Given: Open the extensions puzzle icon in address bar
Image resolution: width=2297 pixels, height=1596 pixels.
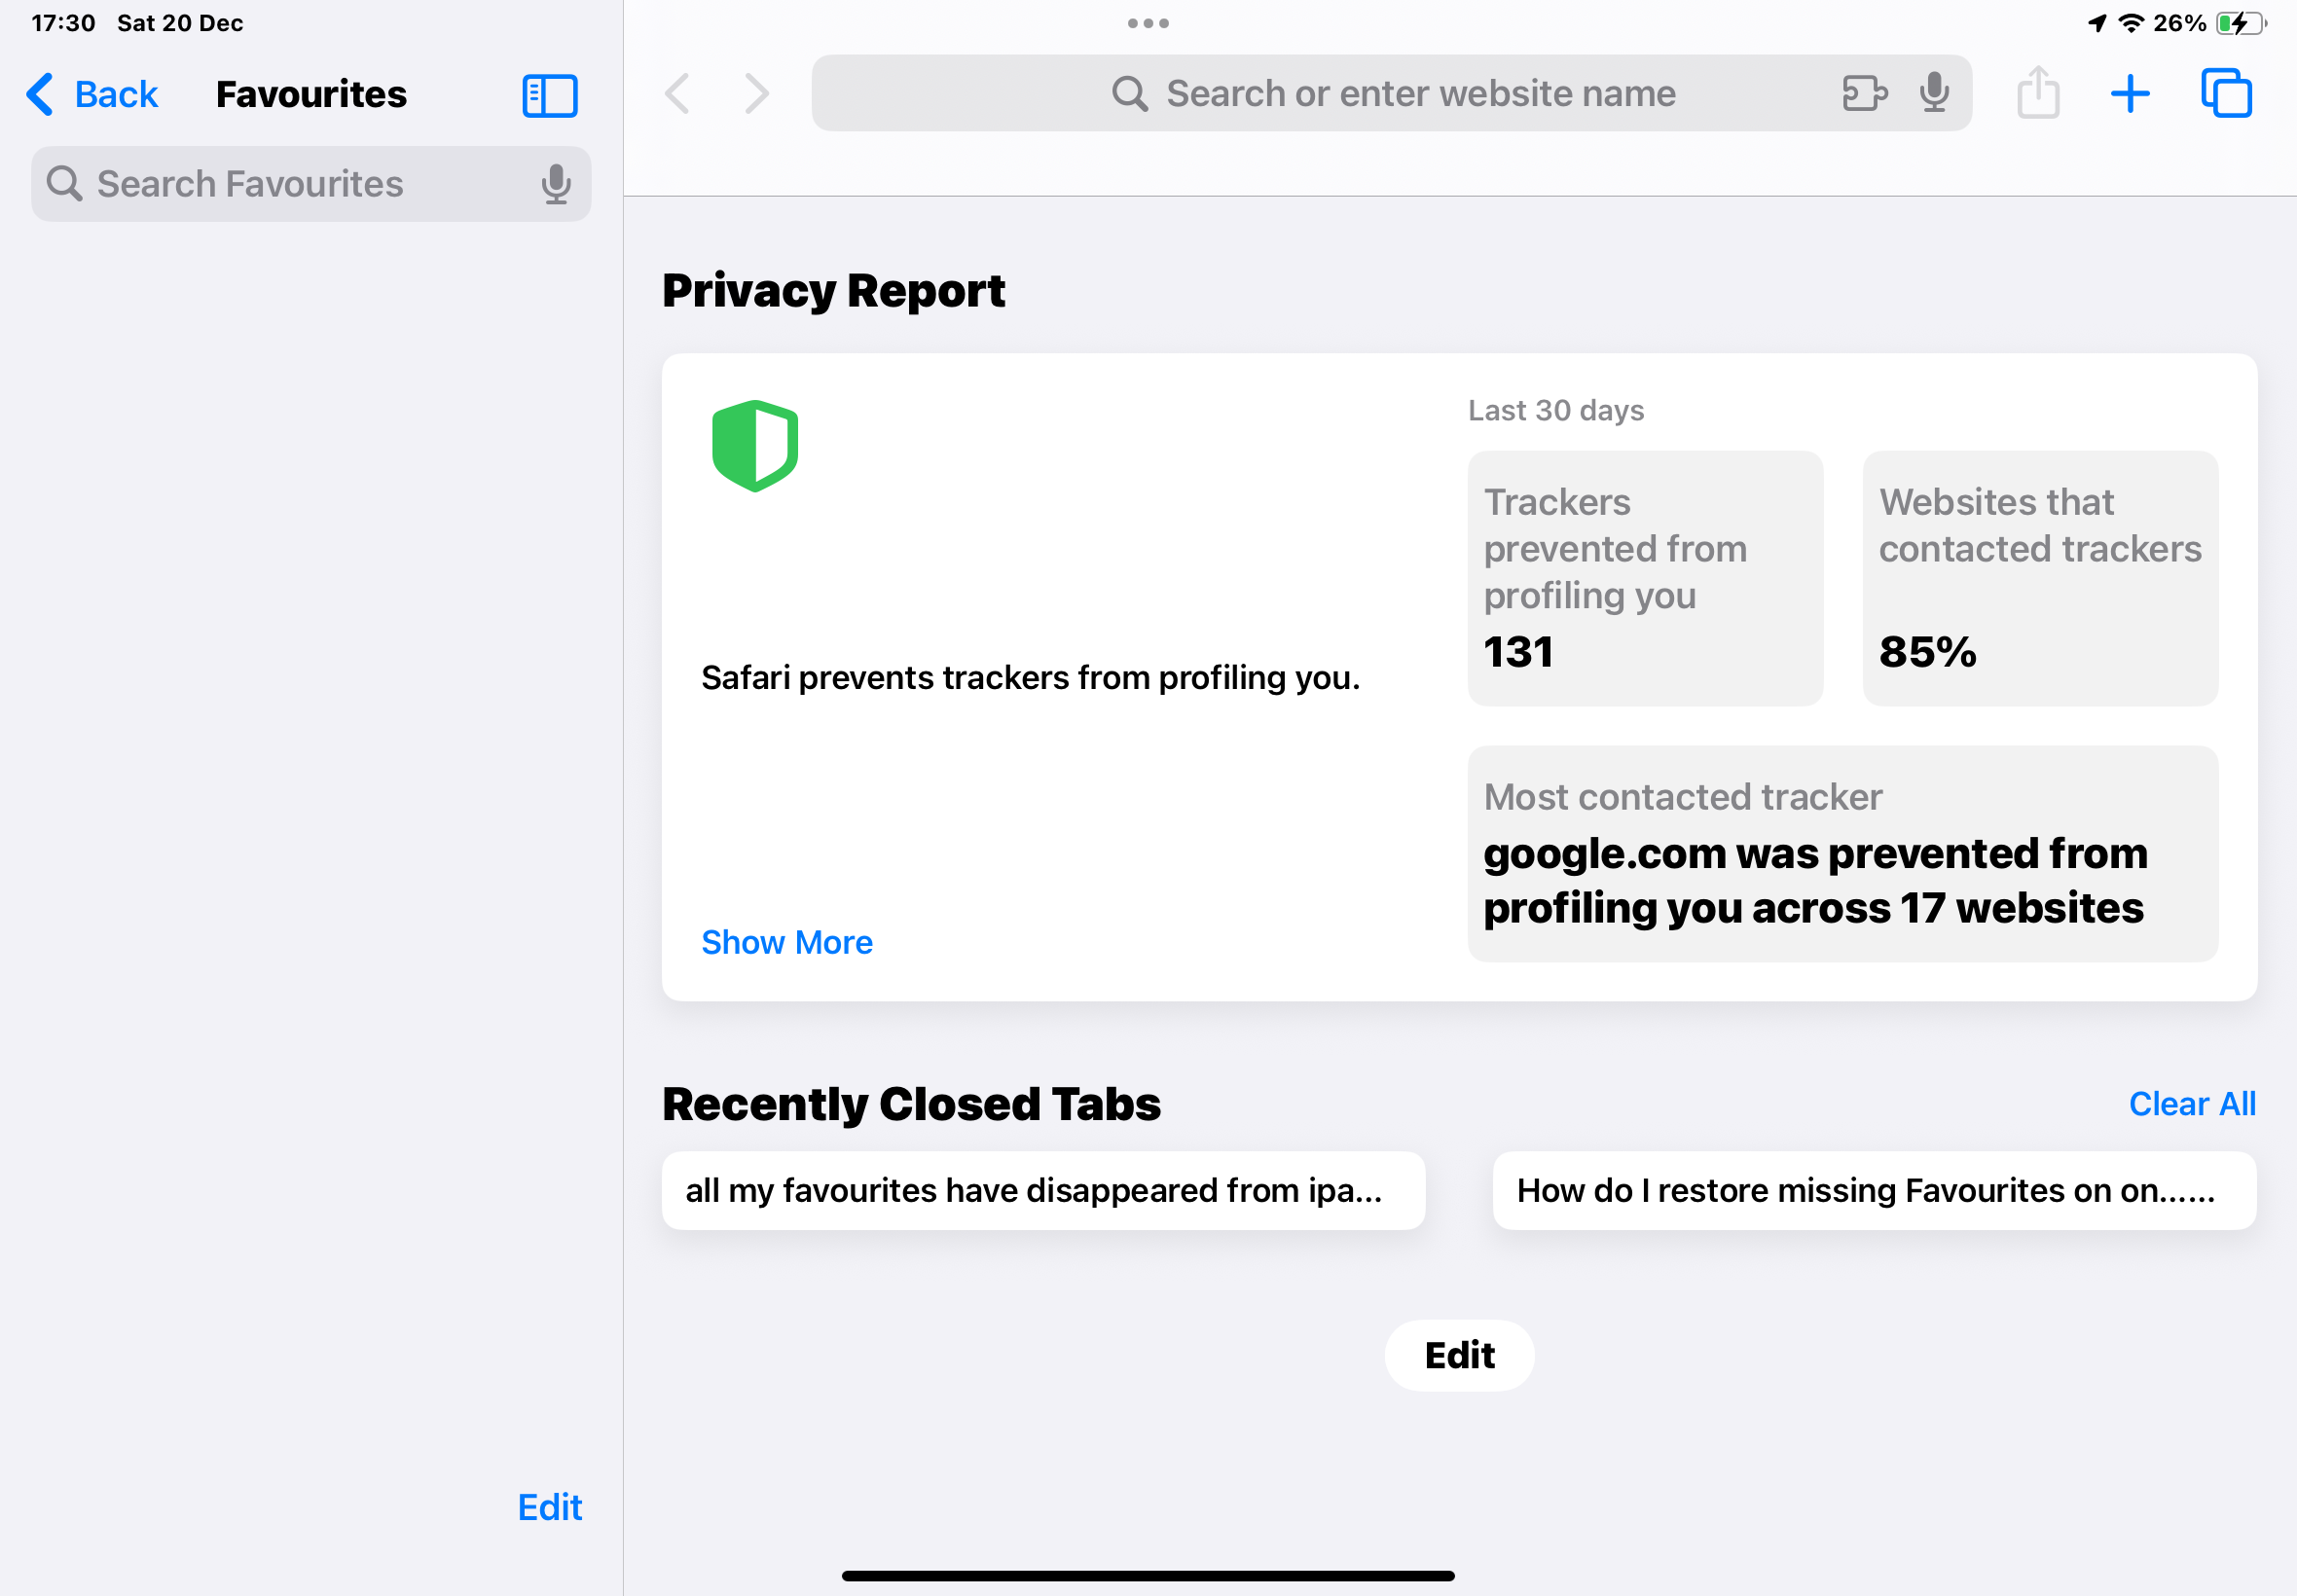Looking at the screenshot, I should (x=1864, y=93).
